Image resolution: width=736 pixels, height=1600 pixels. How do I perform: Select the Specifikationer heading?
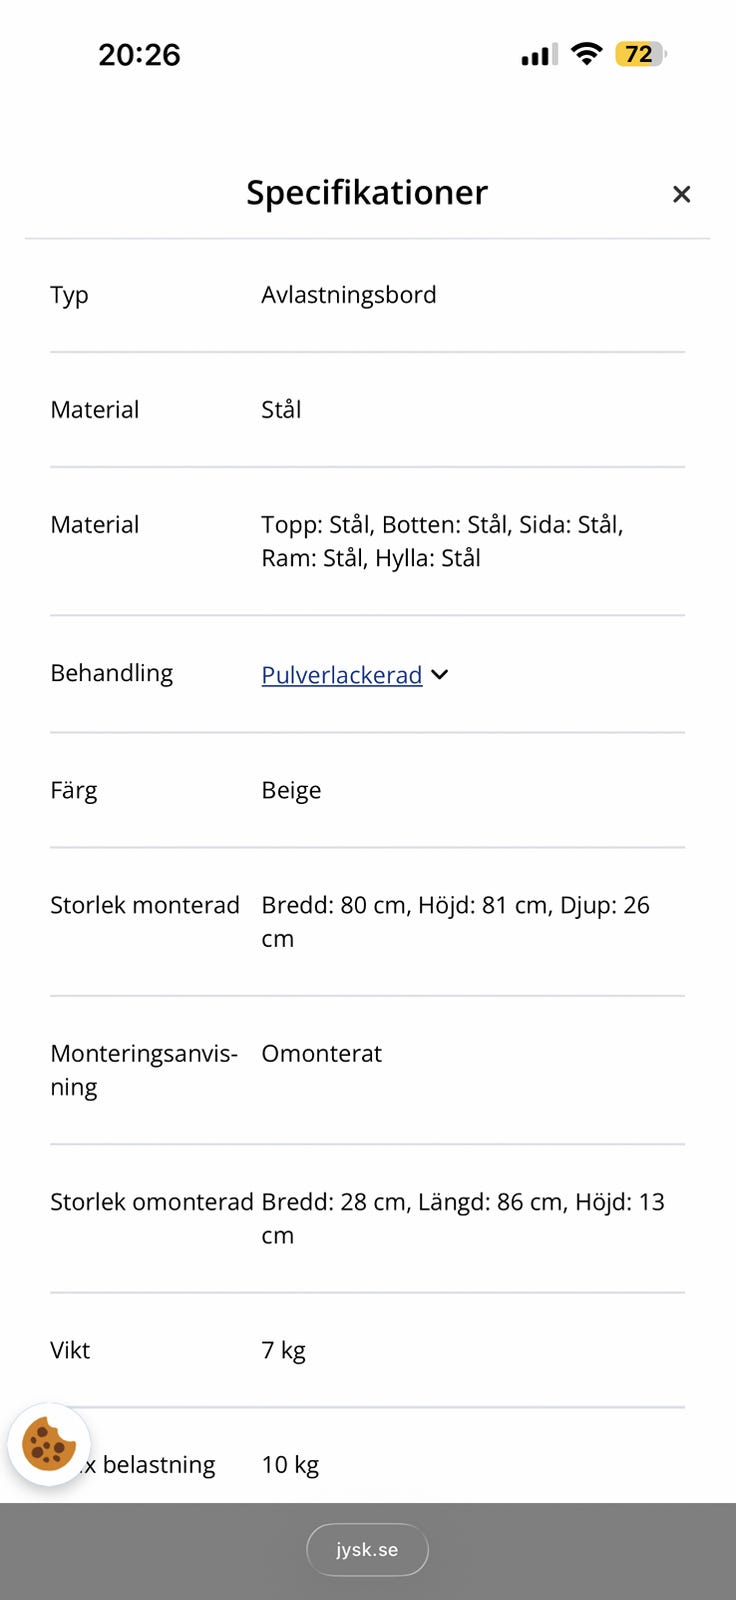pyautogui.click(x=367, y=192)
